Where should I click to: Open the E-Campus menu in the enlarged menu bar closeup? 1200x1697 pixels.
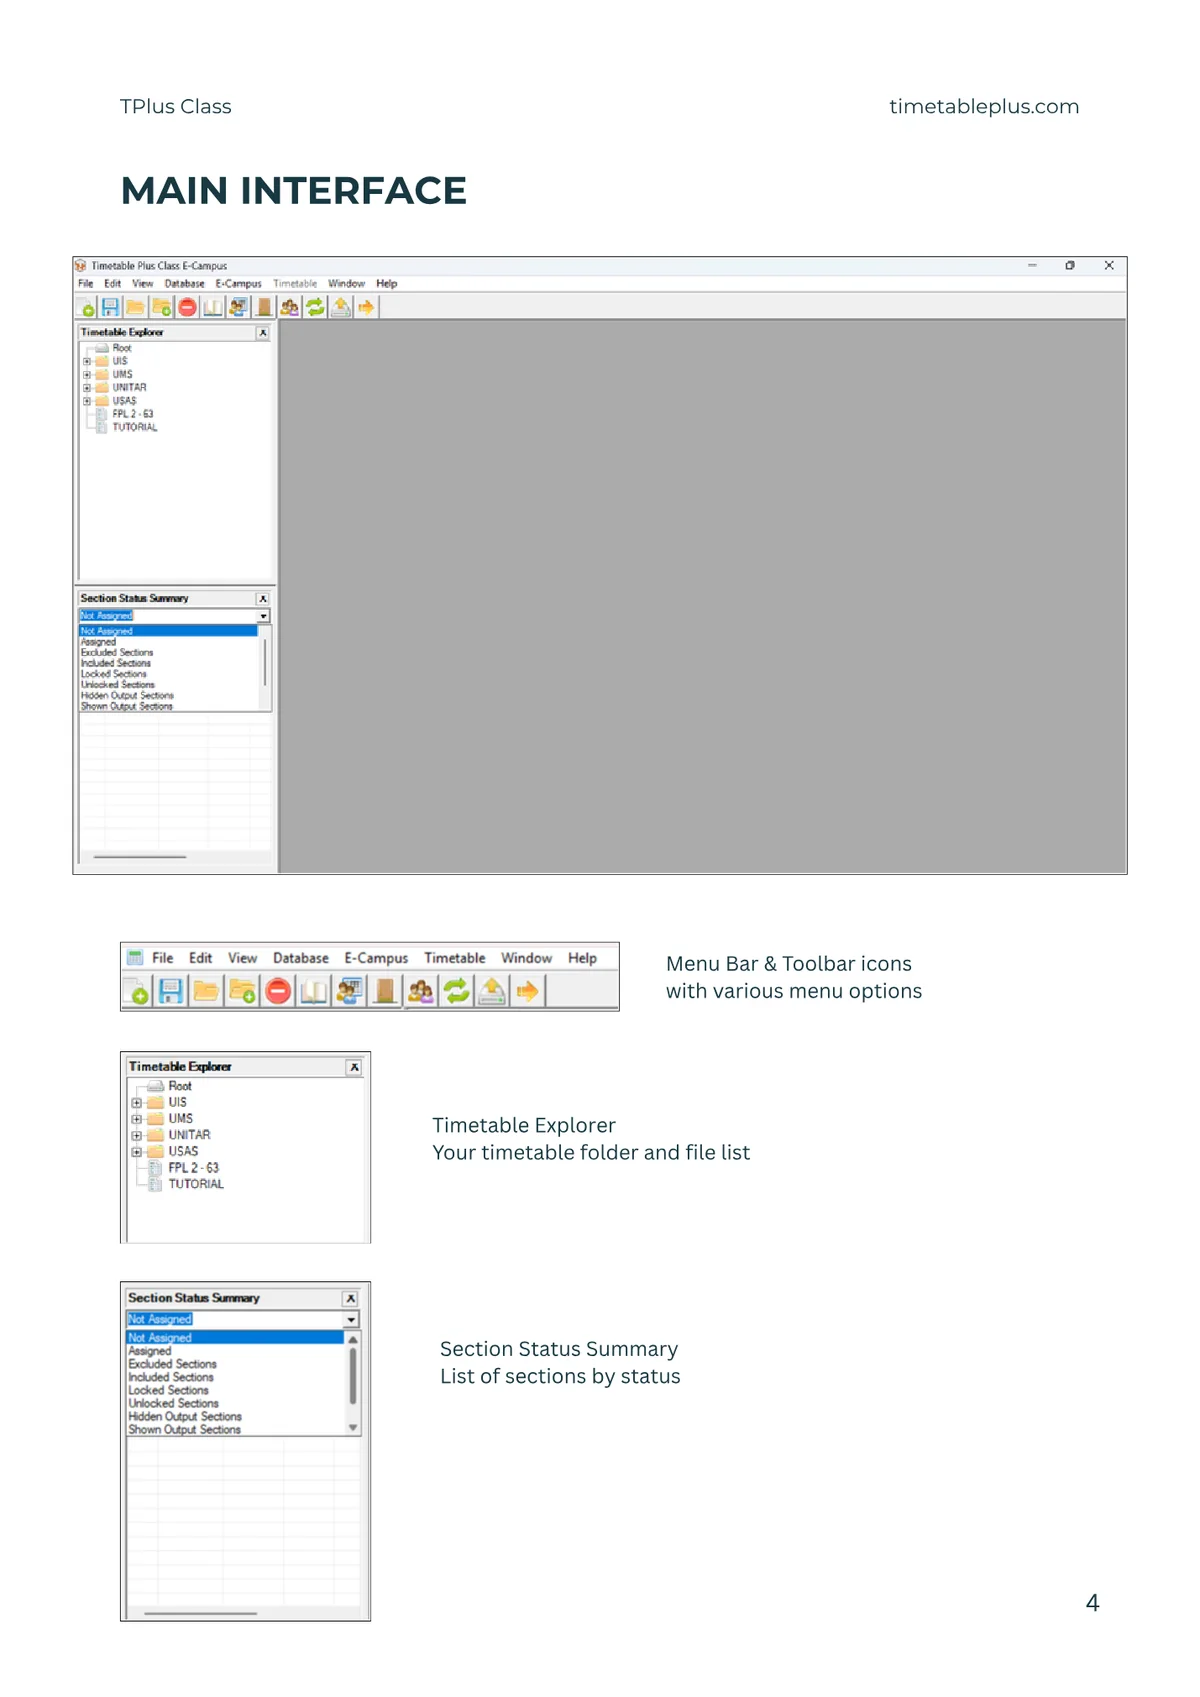[x=376, y=958]
